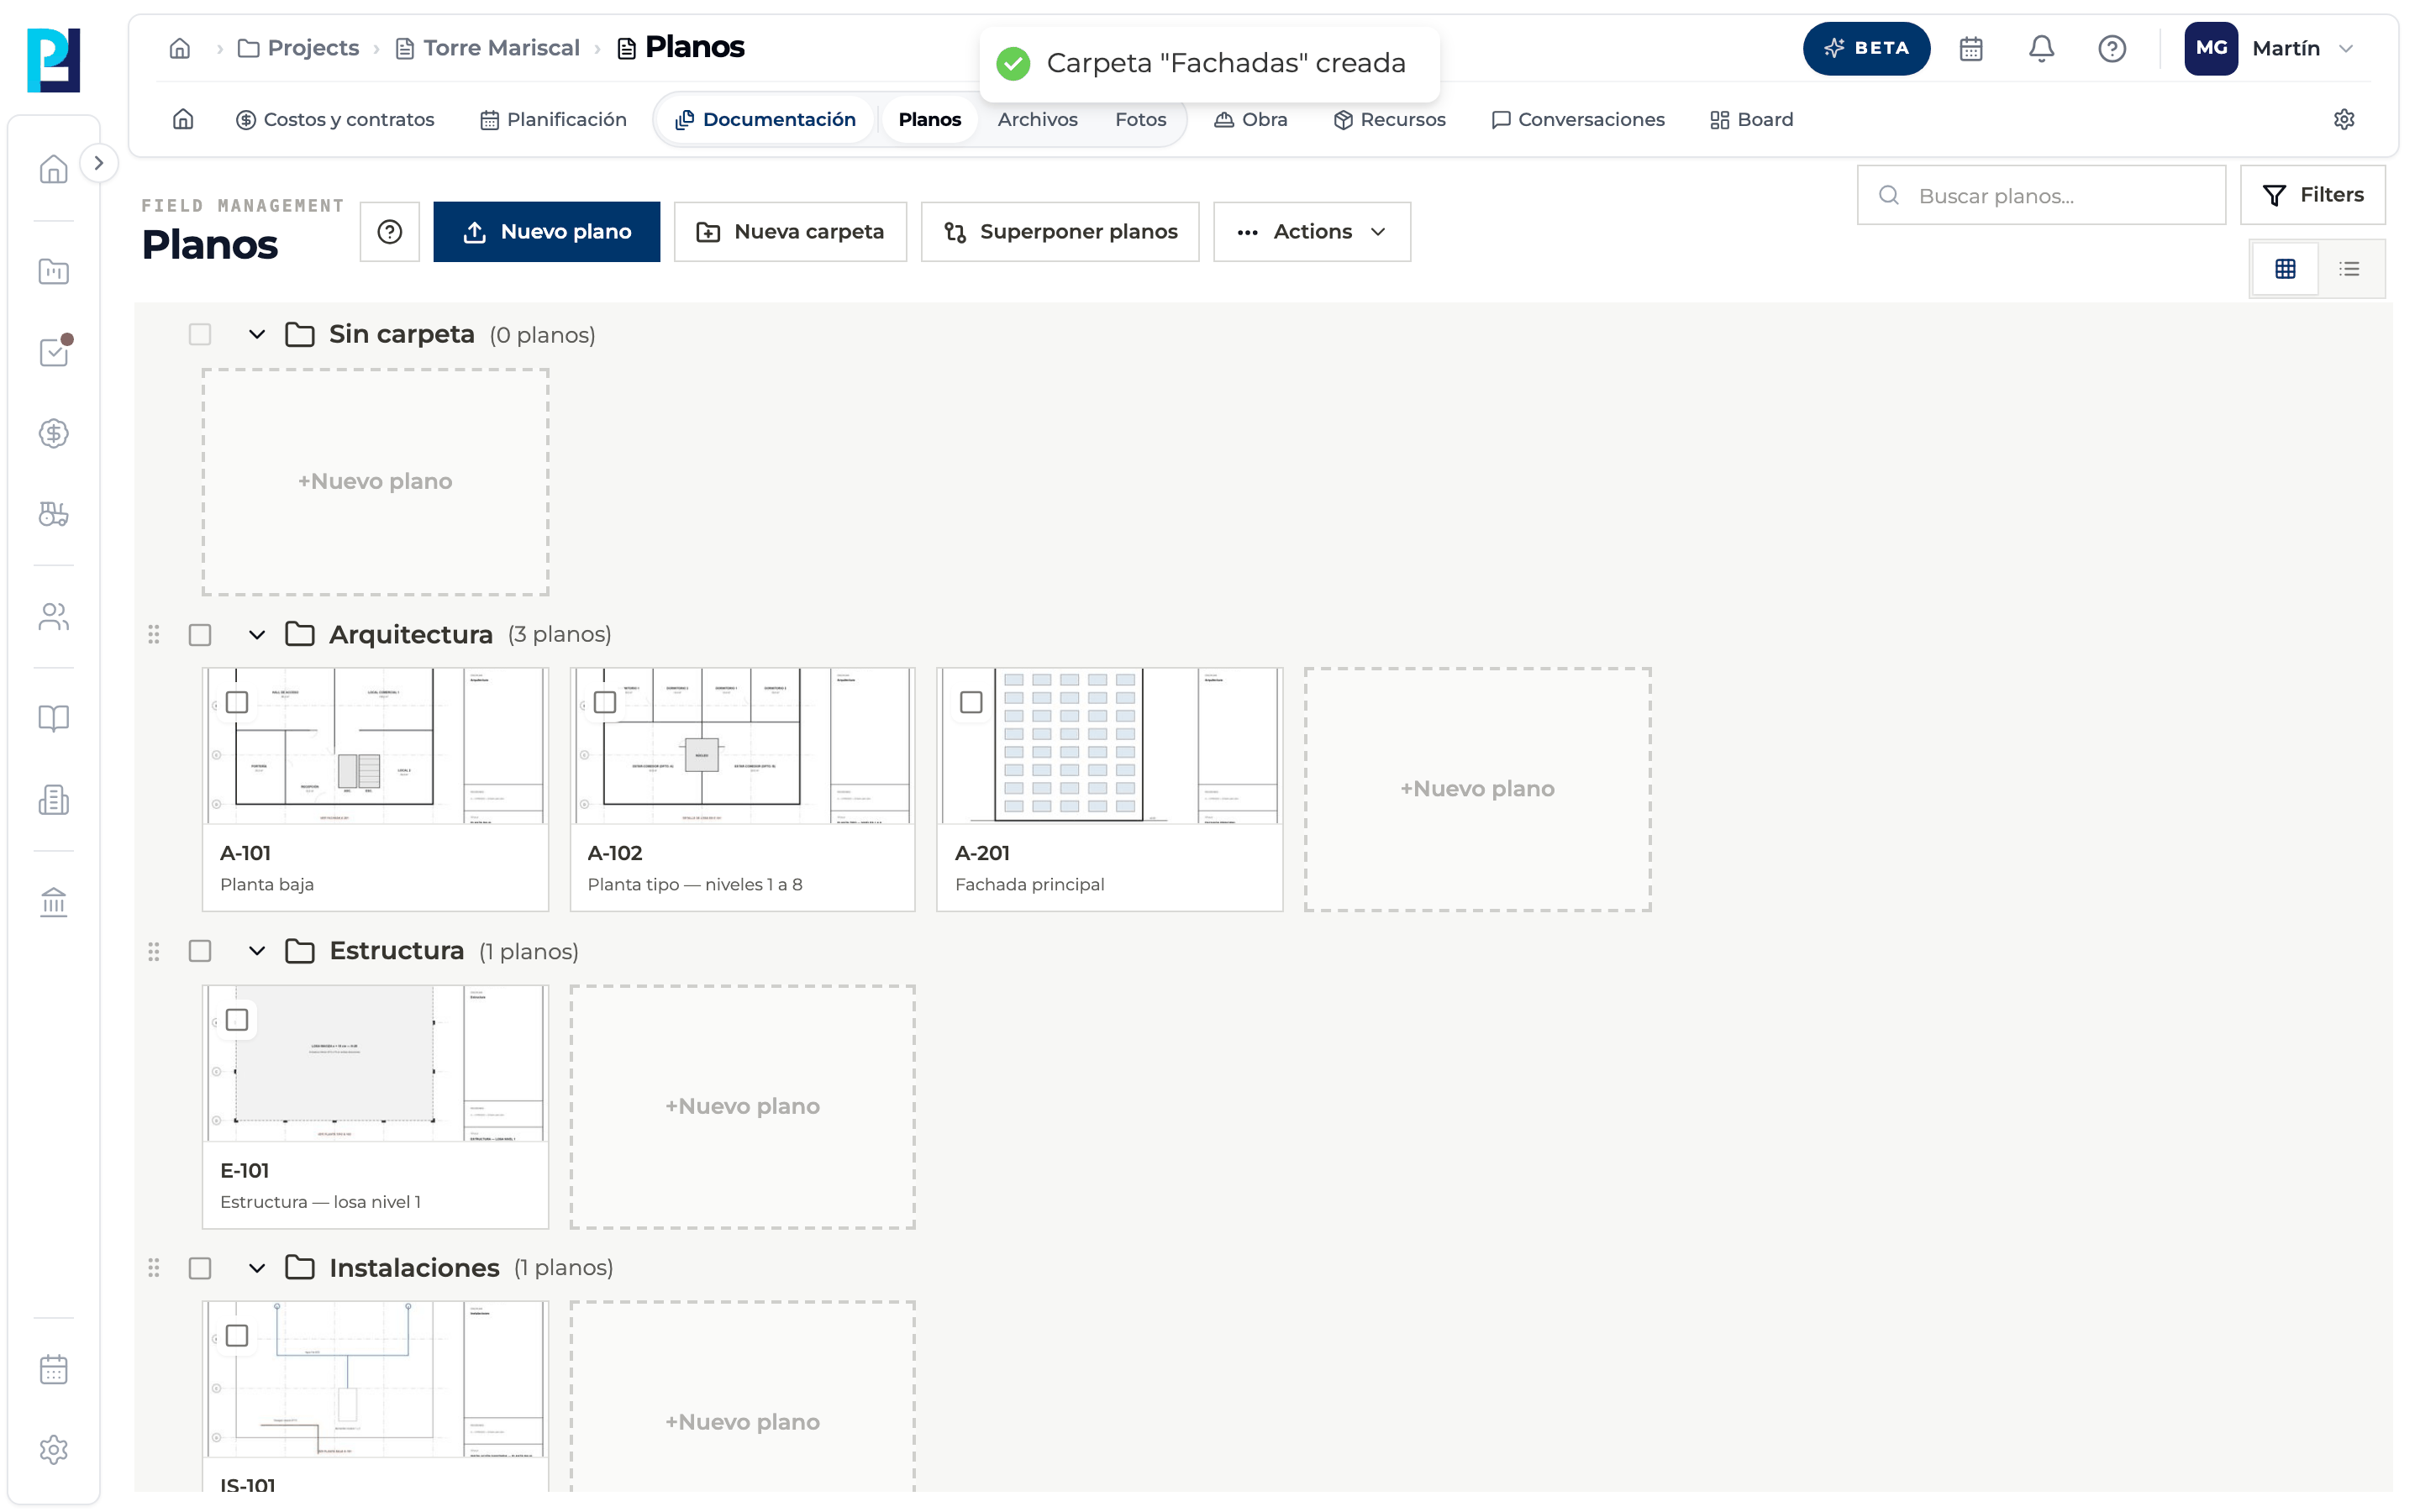Open sidebar home icon

click(x=54, y=169)
